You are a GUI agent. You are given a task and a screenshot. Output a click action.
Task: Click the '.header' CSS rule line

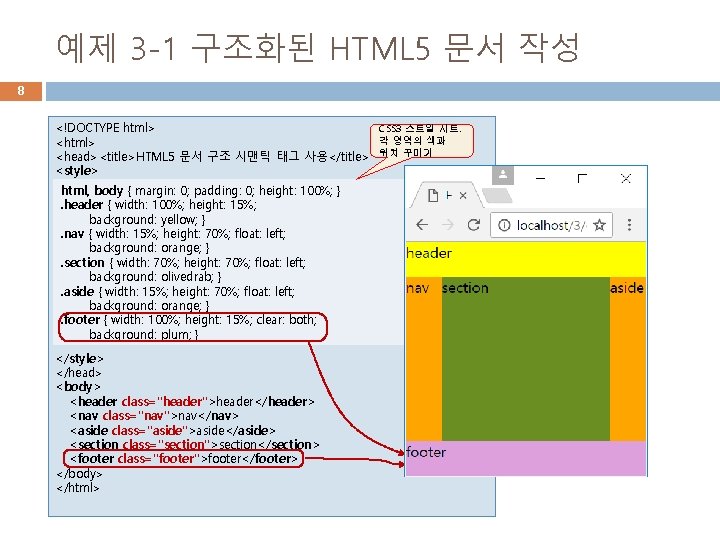tap(158, 205)
